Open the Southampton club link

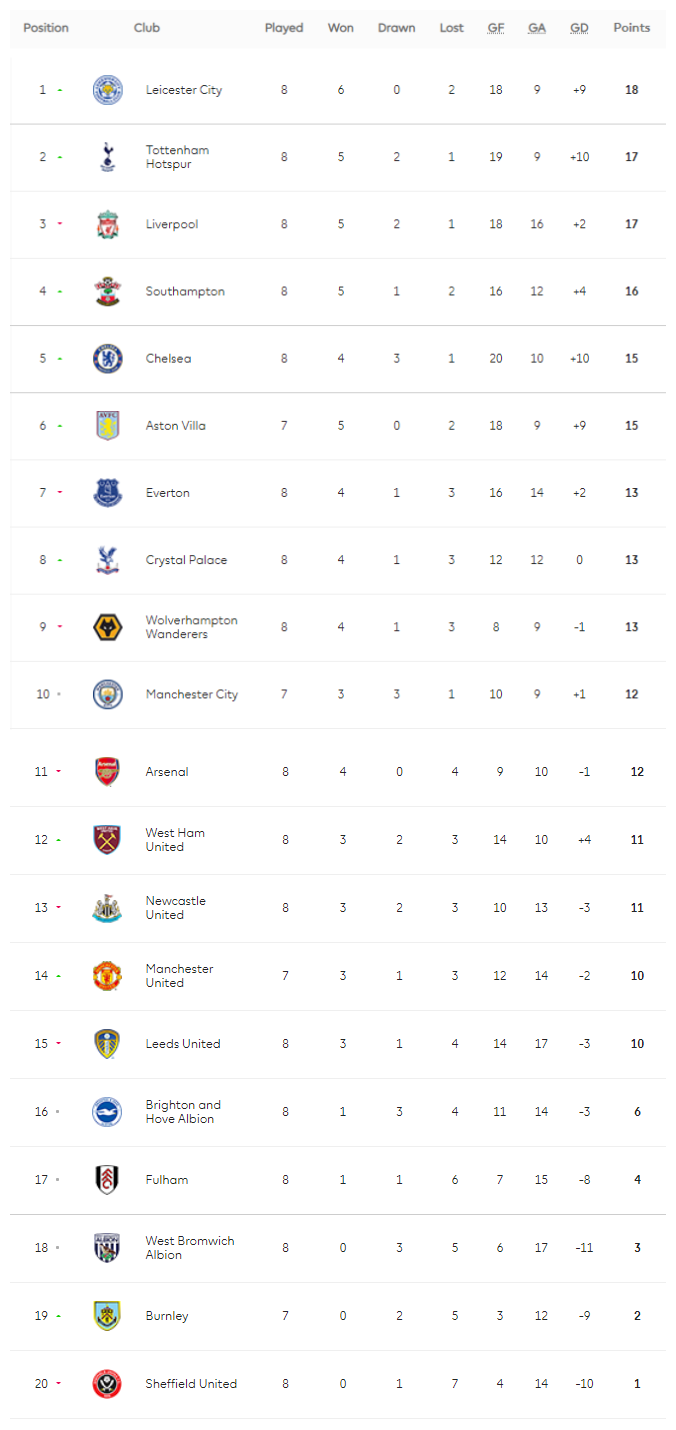(x=185, y=291)
